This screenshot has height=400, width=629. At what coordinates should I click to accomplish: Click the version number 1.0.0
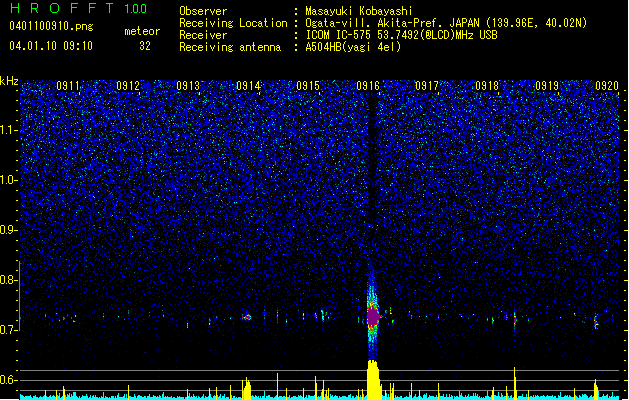[x=136, y=8]
